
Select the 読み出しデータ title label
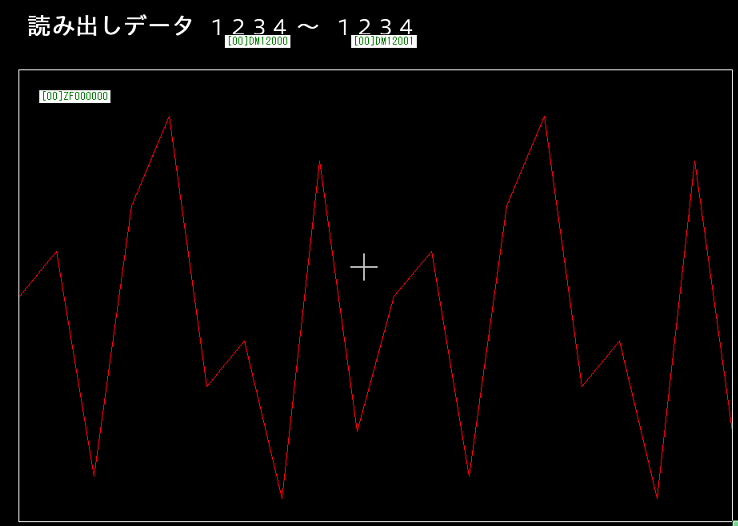[110, 26]
